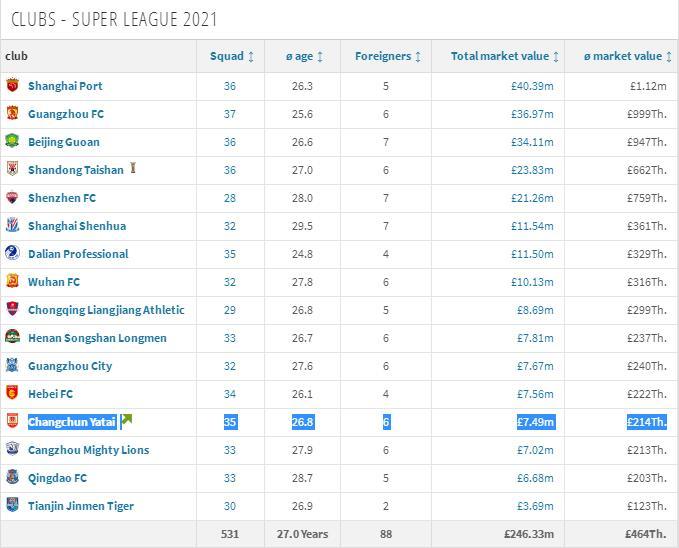Viewport: 679px width, 548px height.
Task: Sort by ø market value arrow
Action: pyautogui.click(x=669, y=56)
